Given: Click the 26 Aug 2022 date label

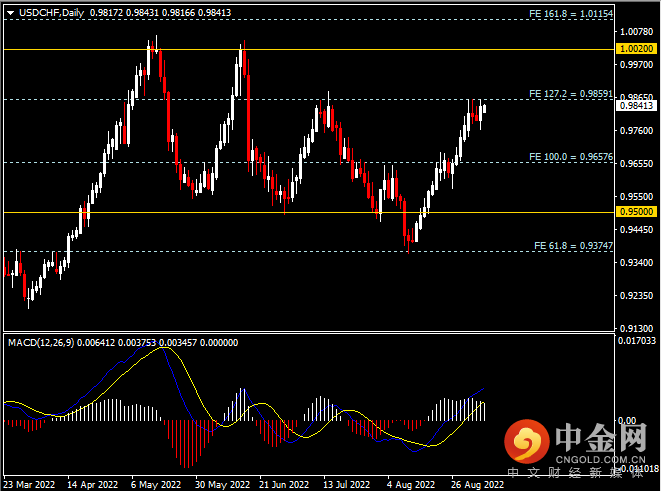Looking at the screenshot, I should point(477,485).
